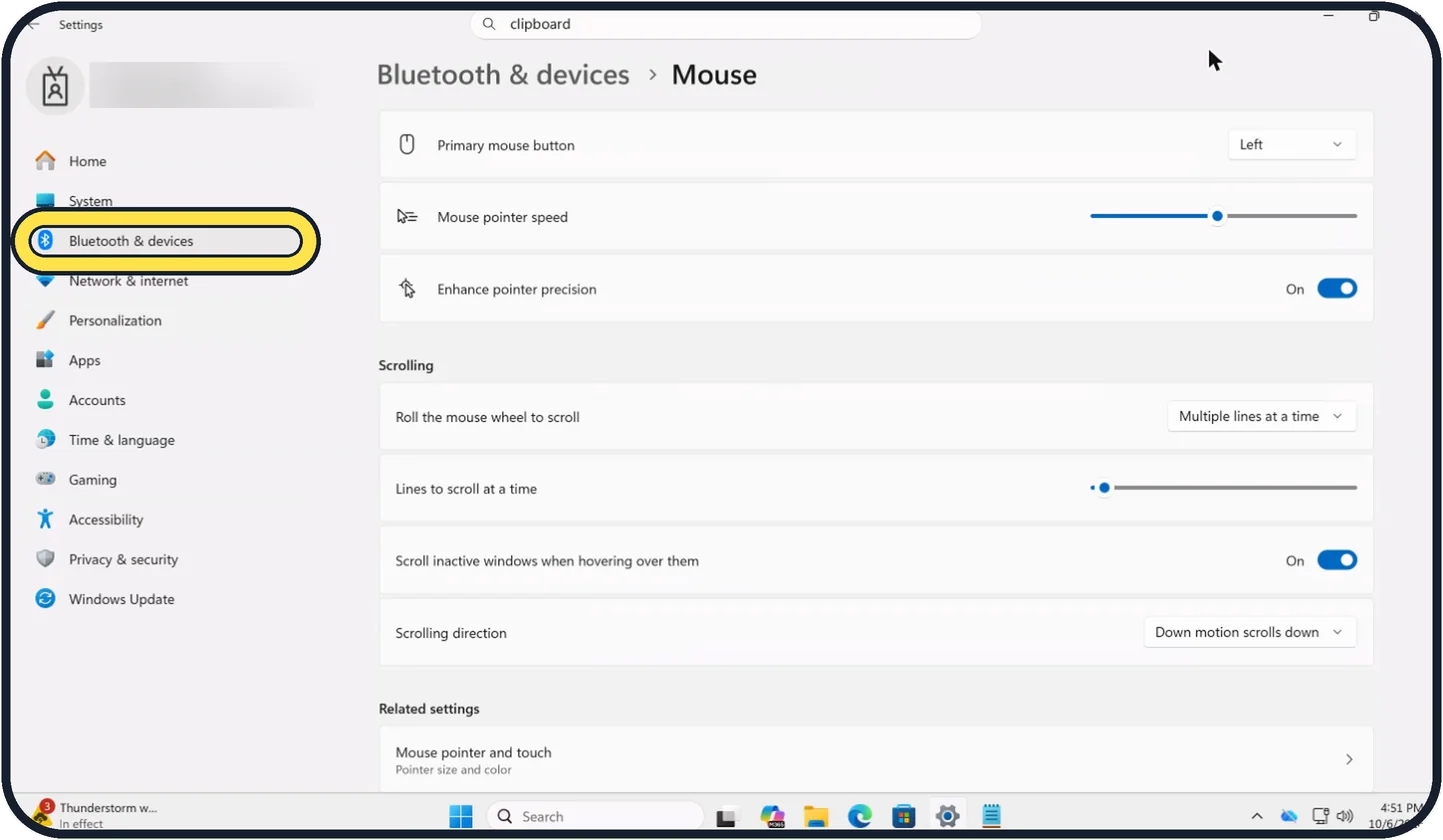Click the Settings search box containing clipboard
1443x840 pixels.
pos(726,24)
